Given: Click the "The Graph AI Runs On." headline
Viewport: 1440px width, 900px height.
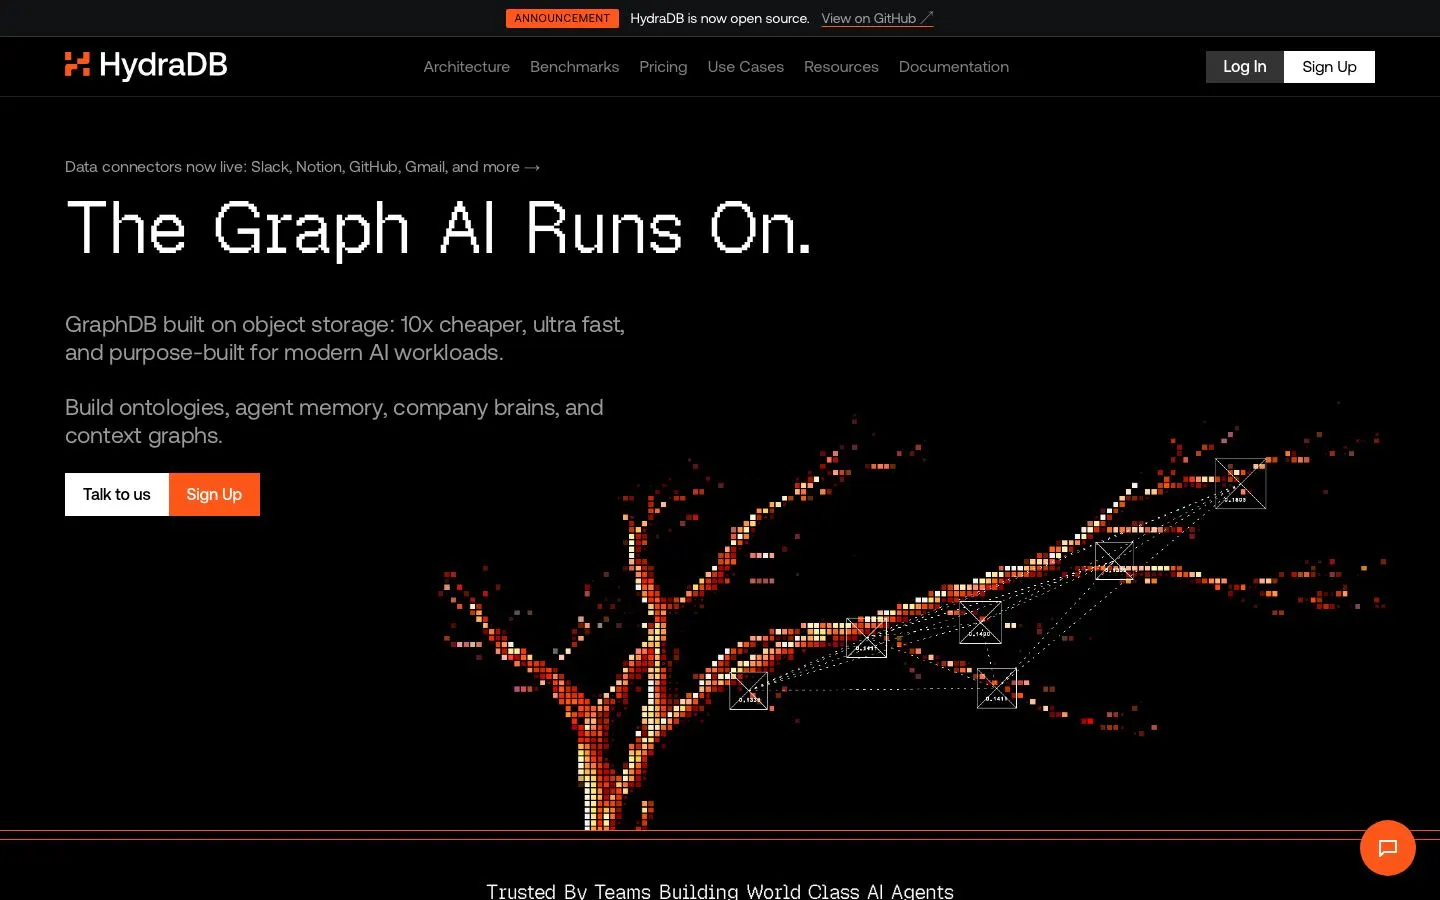Looking at the screenshot, I should (x=438, y=228).
